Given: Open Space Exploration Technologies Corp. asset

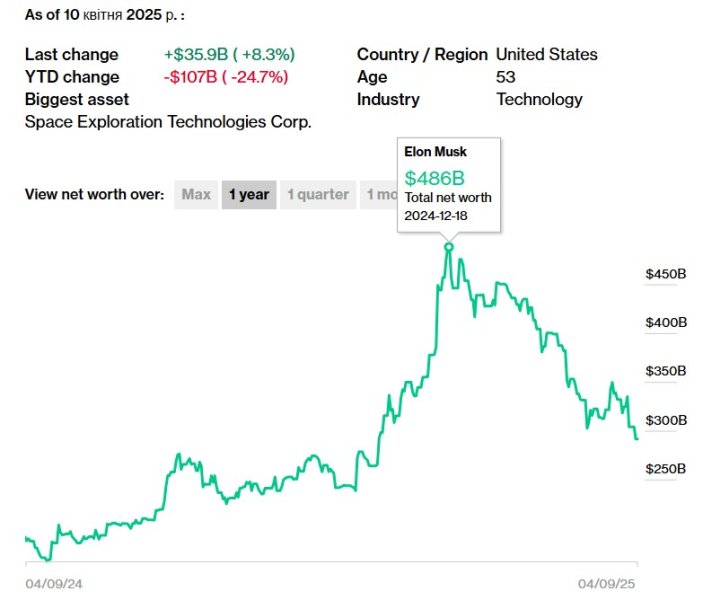Looking at the screenshot, I should click(168, 122).
